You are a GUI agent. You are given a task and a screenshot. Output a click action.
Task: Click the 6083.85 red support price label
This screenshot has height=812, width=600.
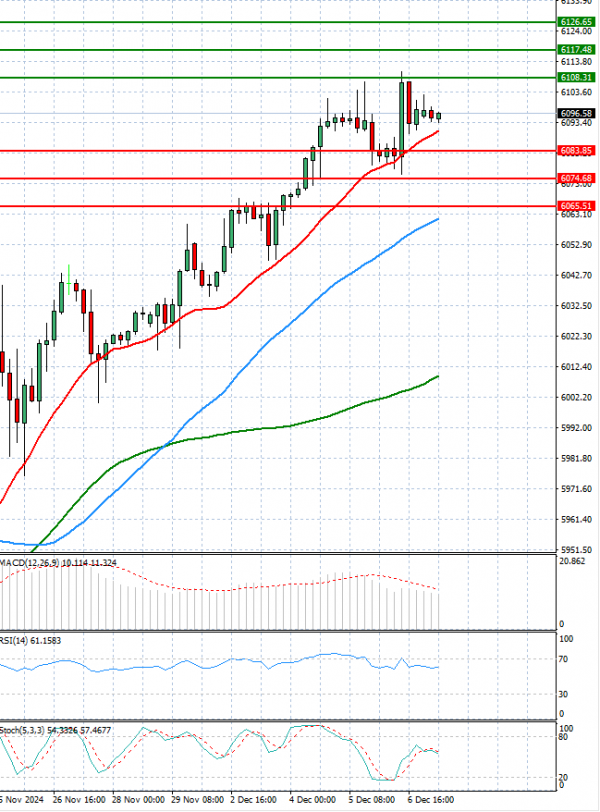tap(576, 151)
